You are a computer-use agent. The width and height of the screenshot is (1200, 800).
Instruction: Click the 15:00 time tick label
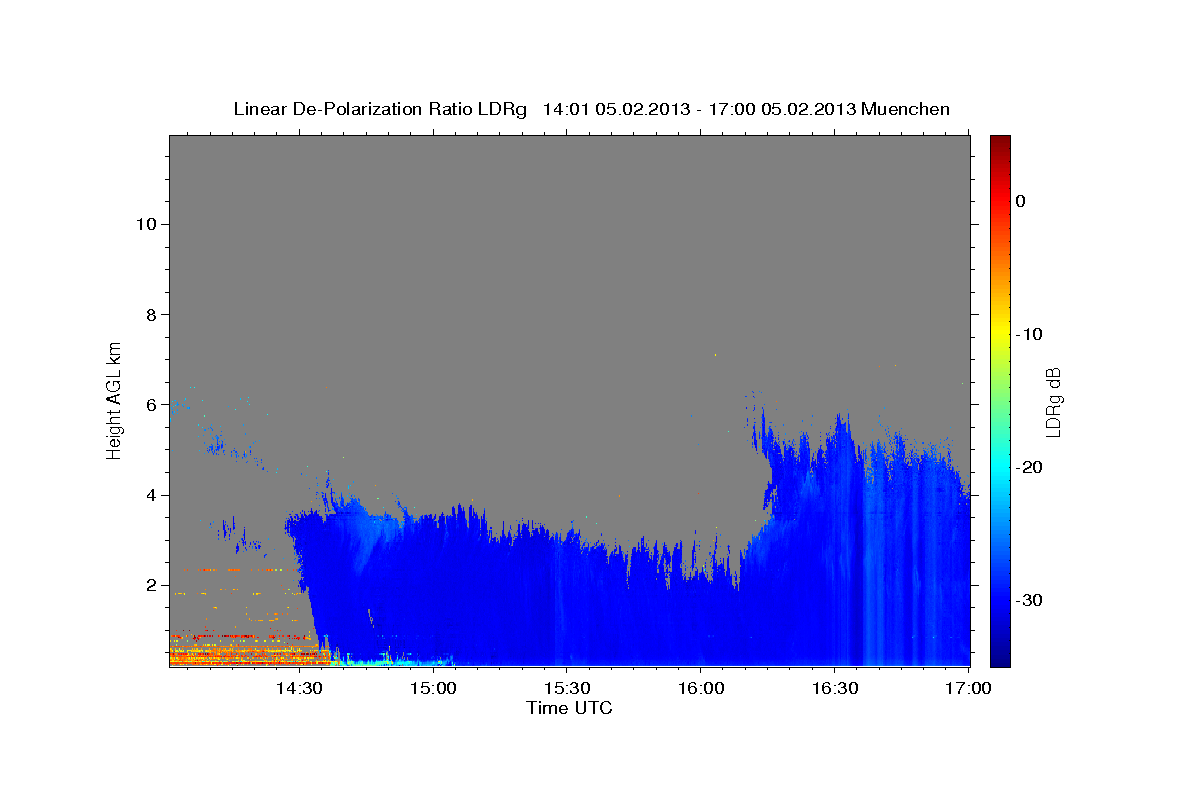(433, 689)
